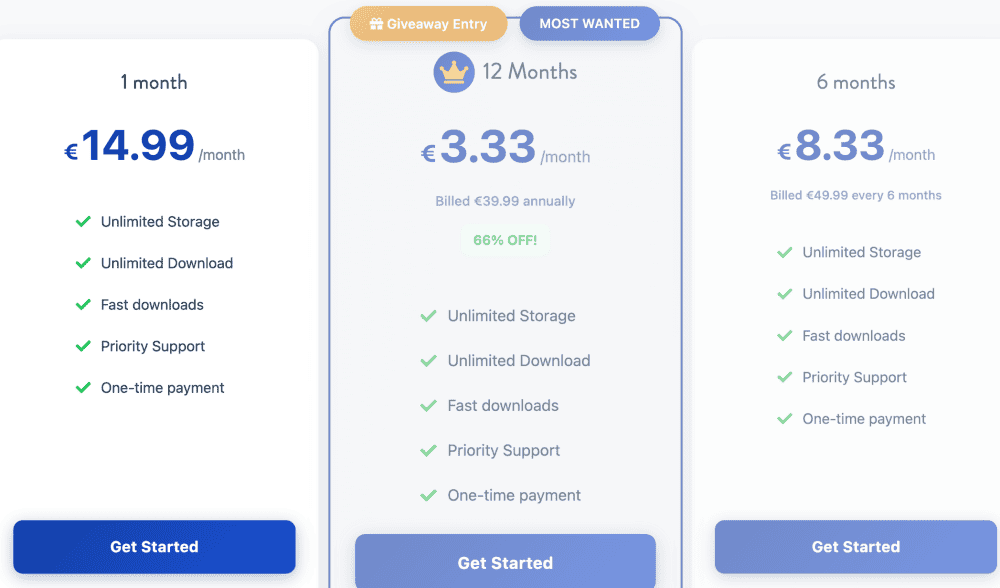The height and width of the screenshot is (588, 1000).
Task: Click the 66% OFF! label
Action: click(x=505, y=240)
